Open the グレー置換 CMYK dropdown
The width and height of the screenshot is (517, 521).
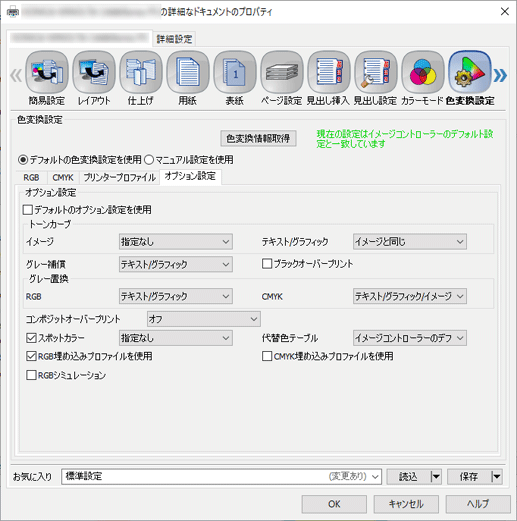[410, 296]
